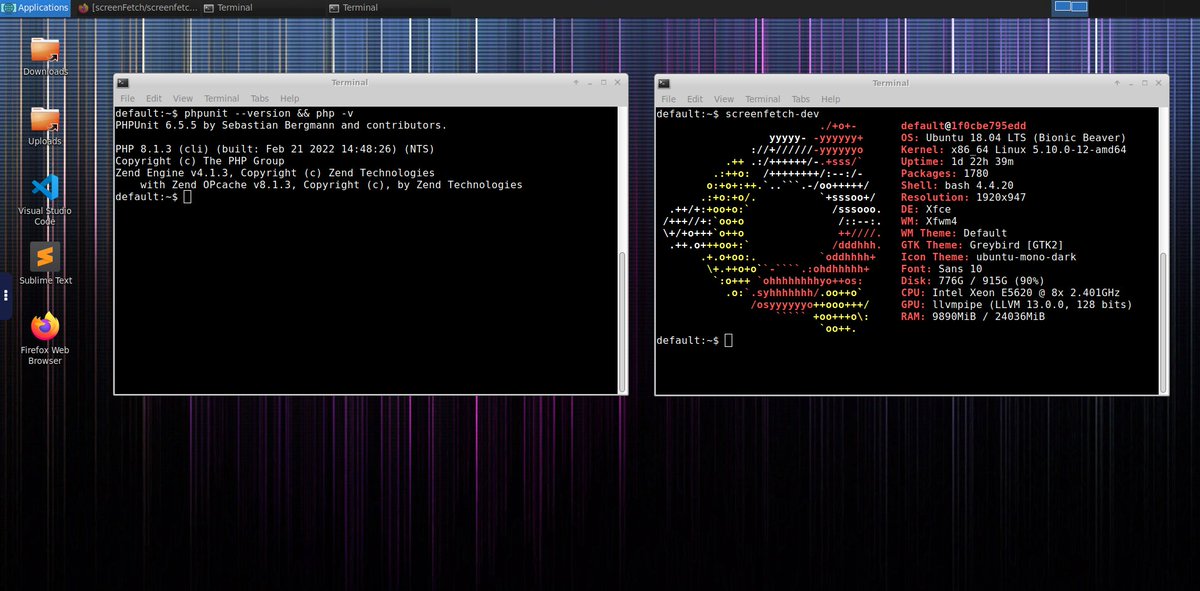Viewport: 1200px width, 591px height.
Task: Click the 'WM Theme: Default' line
Action: [x=954, y=233]
